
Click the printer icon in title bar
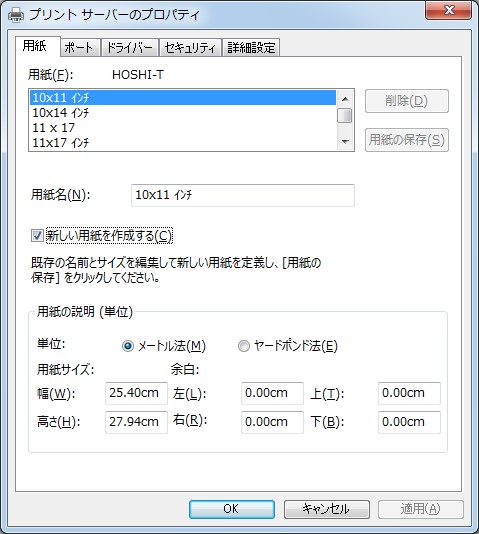click(16, 15)
